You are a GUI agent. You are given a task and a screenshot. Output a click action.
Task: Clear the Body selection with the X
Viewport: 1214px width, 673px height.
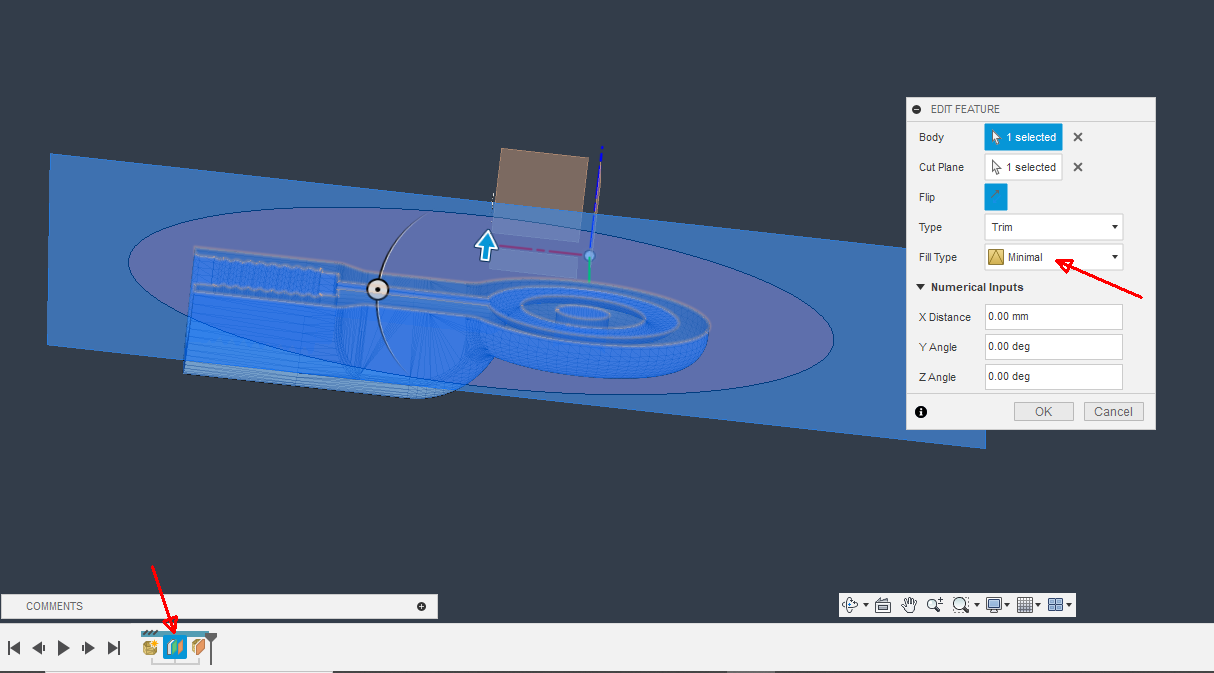[1077, 137]
